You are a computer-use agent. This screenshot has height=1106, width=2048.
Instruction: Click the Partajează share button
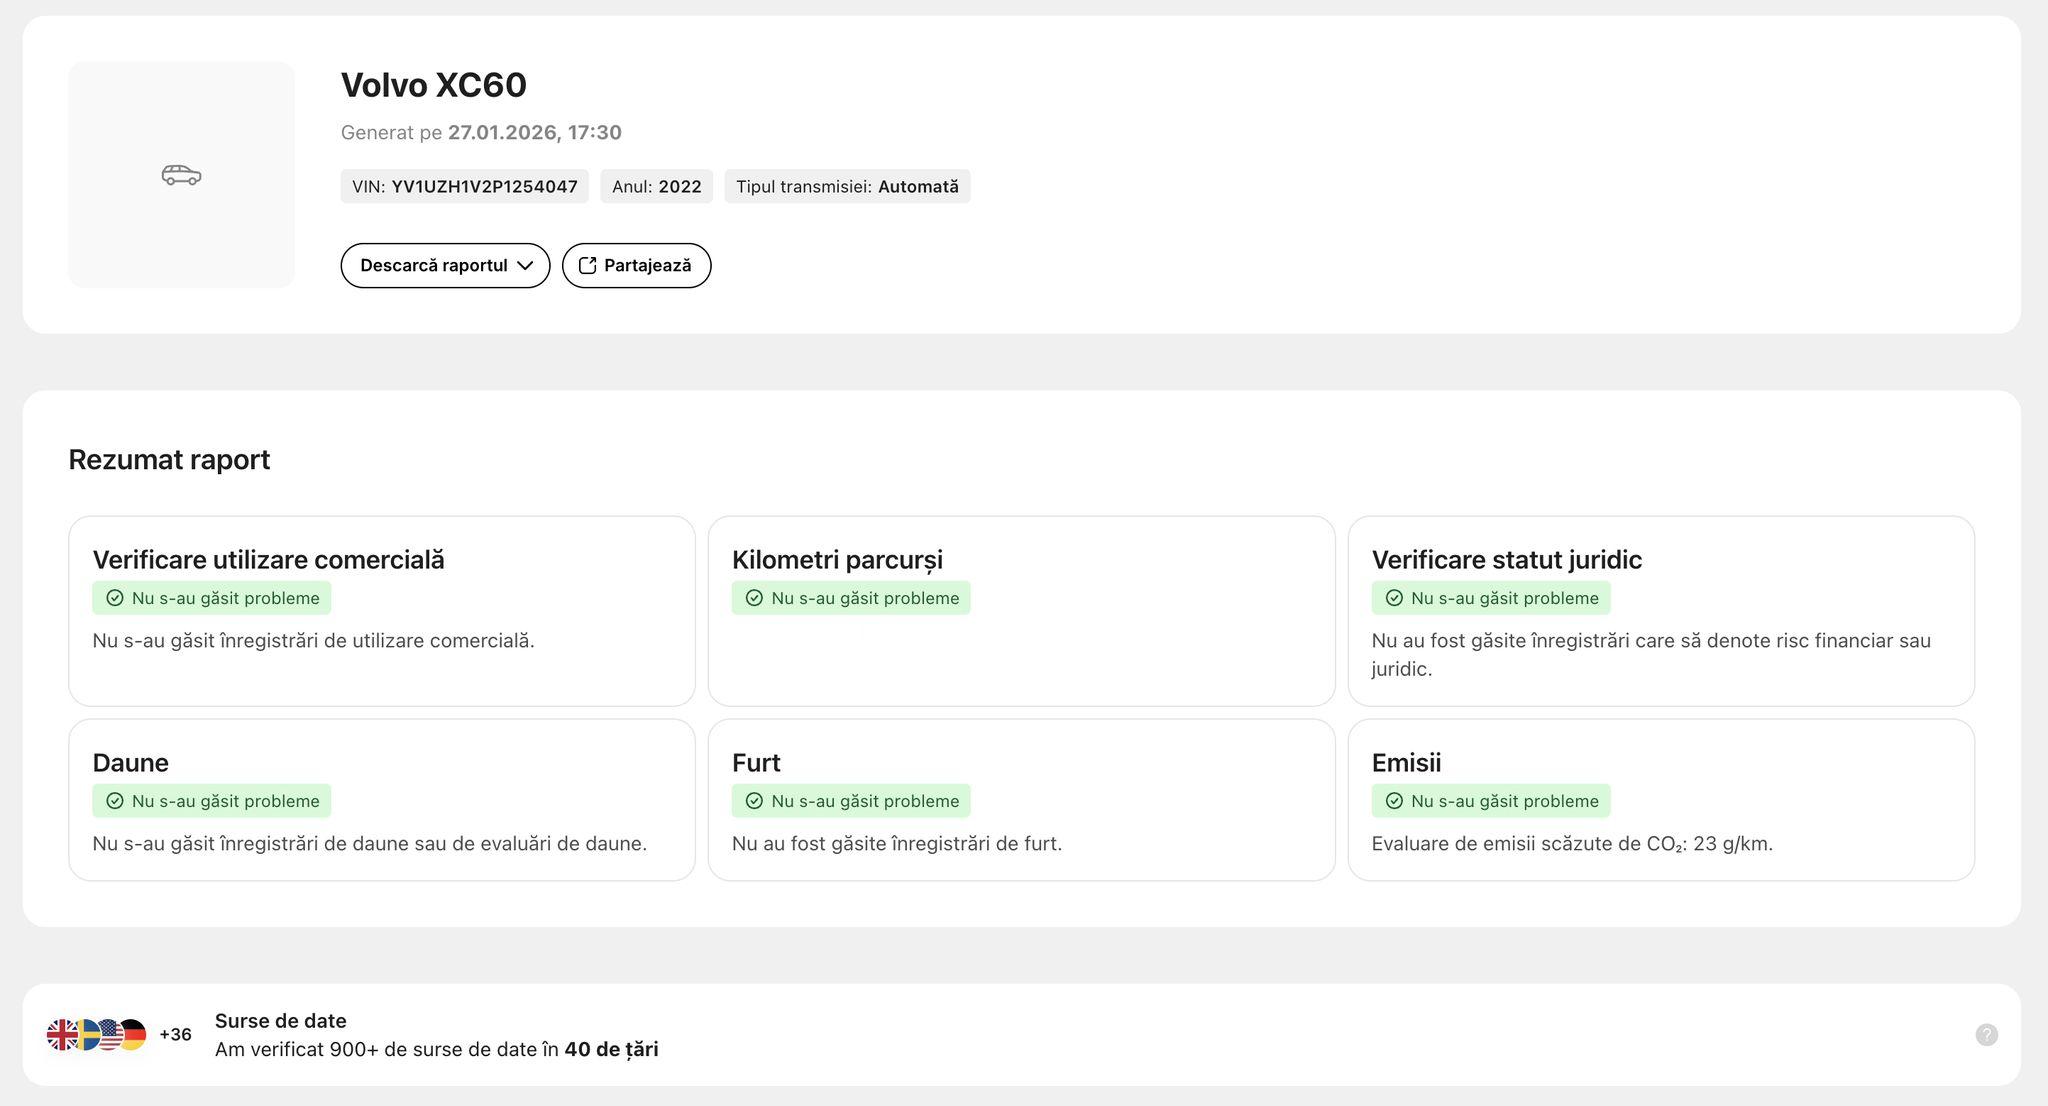tap(636, 266)
